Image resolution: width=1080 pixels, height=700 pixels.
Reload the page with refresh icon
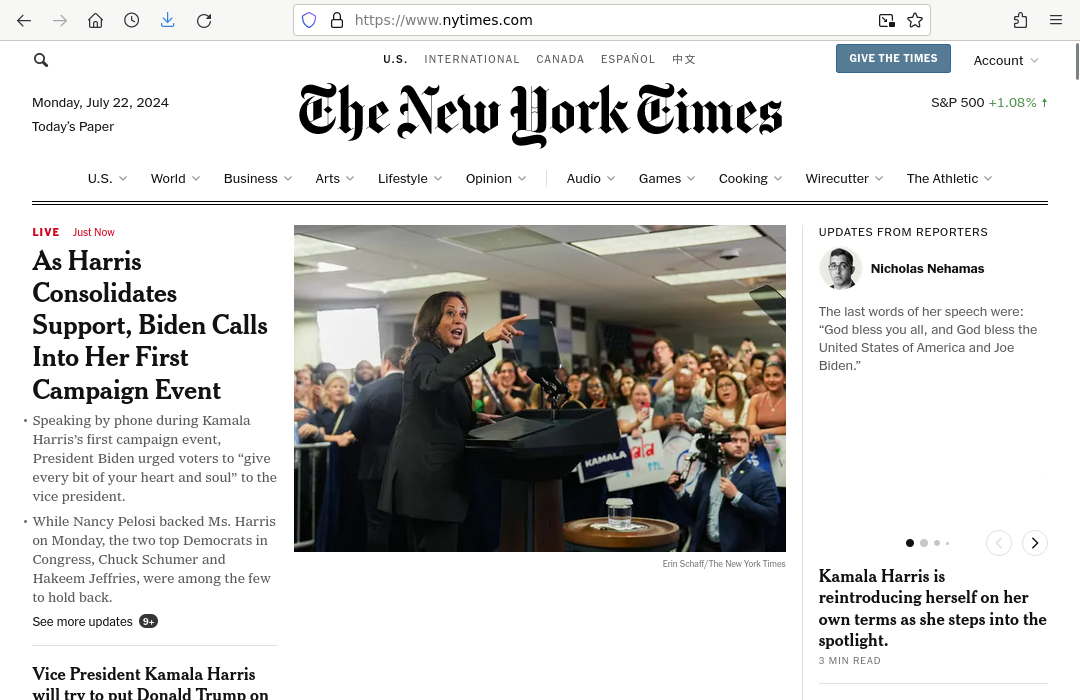point(204,21)
